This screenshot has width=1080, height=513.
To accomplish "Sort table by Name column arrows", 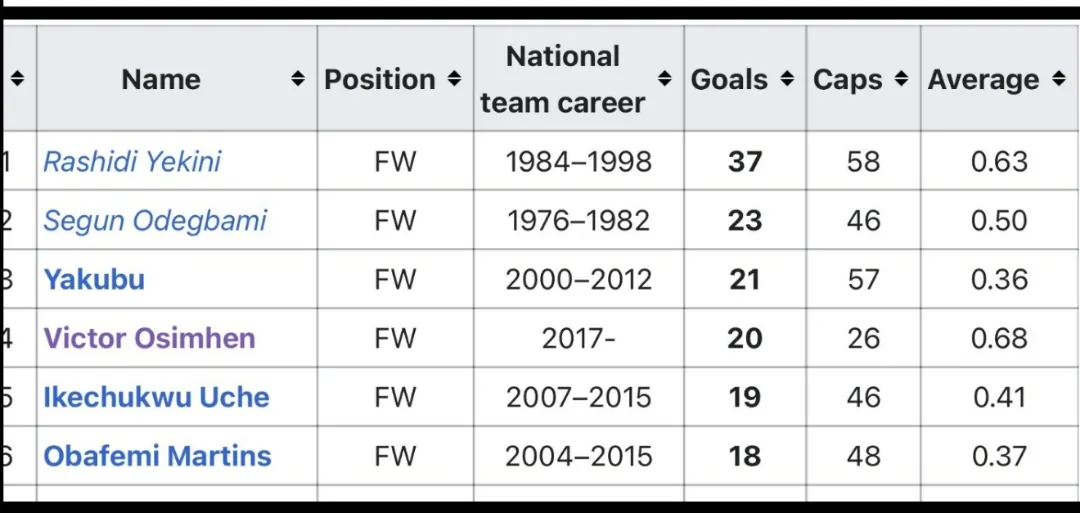I will pos(297,79).
